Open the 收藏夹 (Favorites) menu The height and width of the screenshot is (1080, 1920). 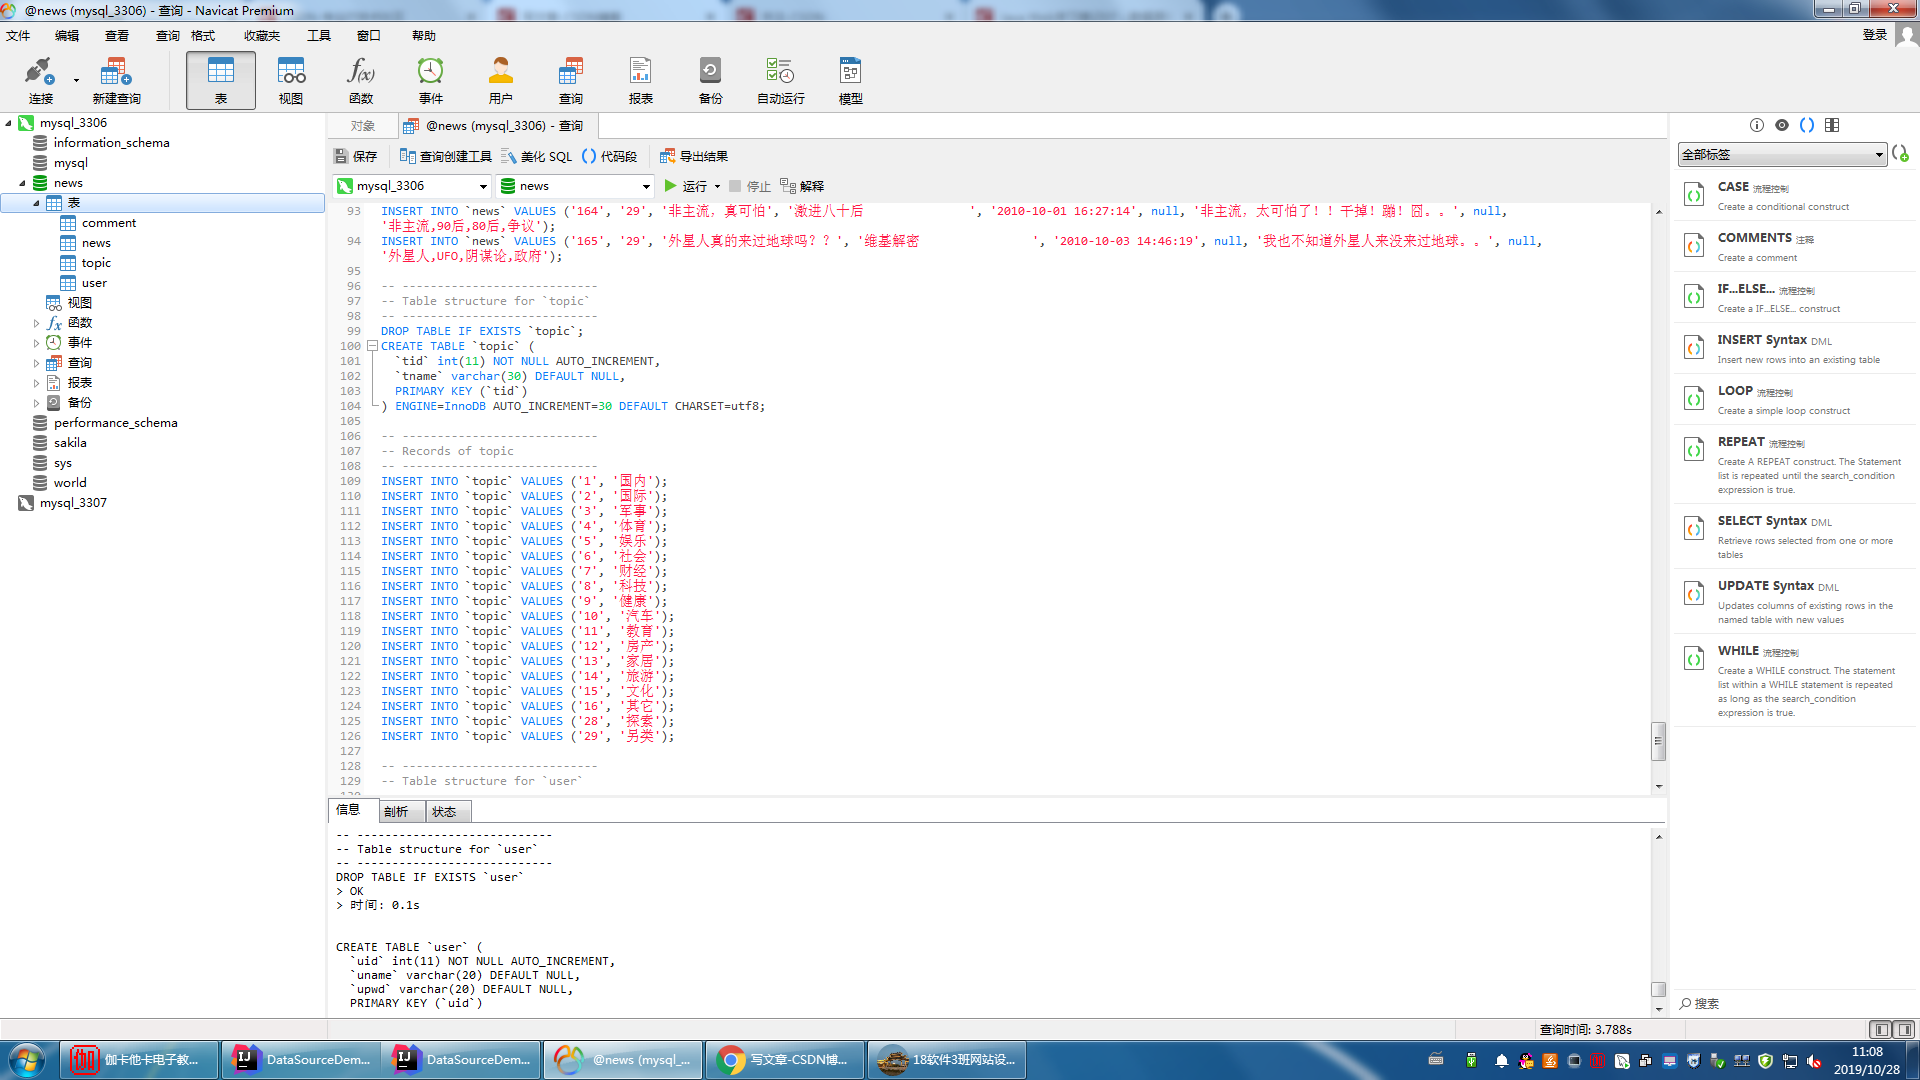262,36
